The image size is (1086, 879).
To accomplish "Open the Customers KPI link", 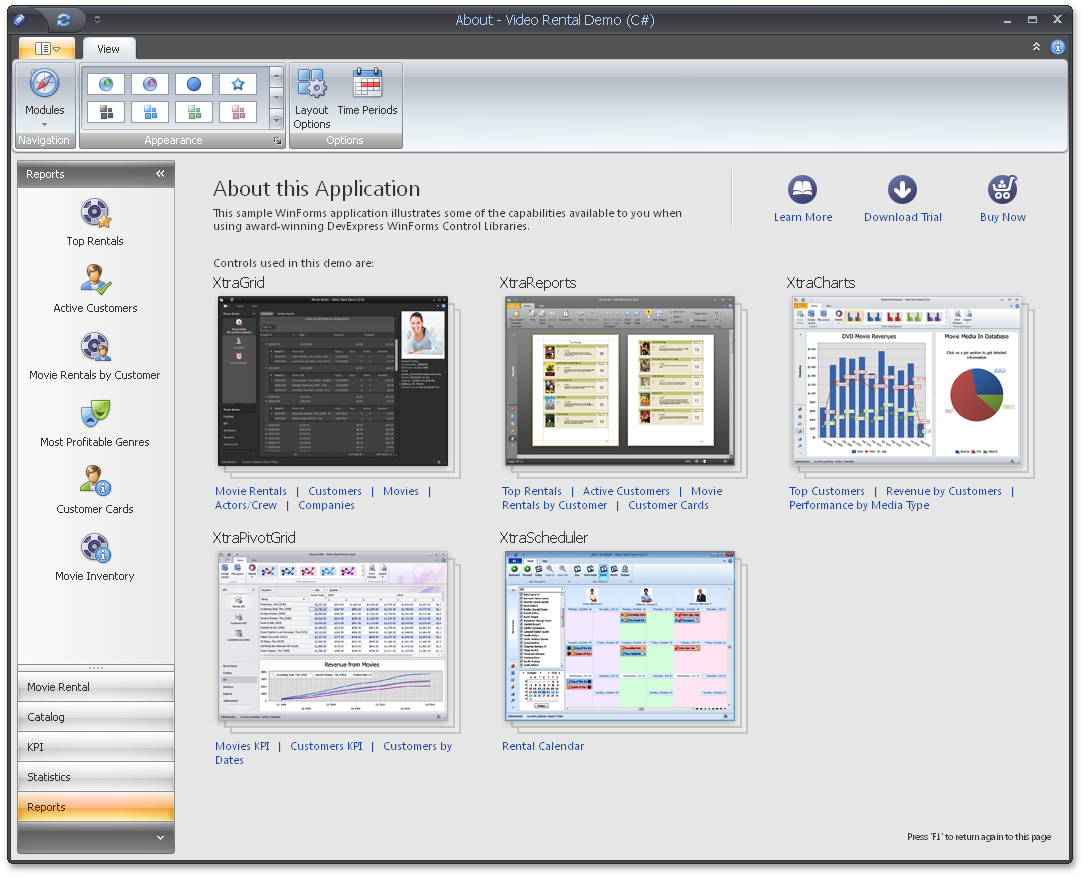I will tap(326, 746).
